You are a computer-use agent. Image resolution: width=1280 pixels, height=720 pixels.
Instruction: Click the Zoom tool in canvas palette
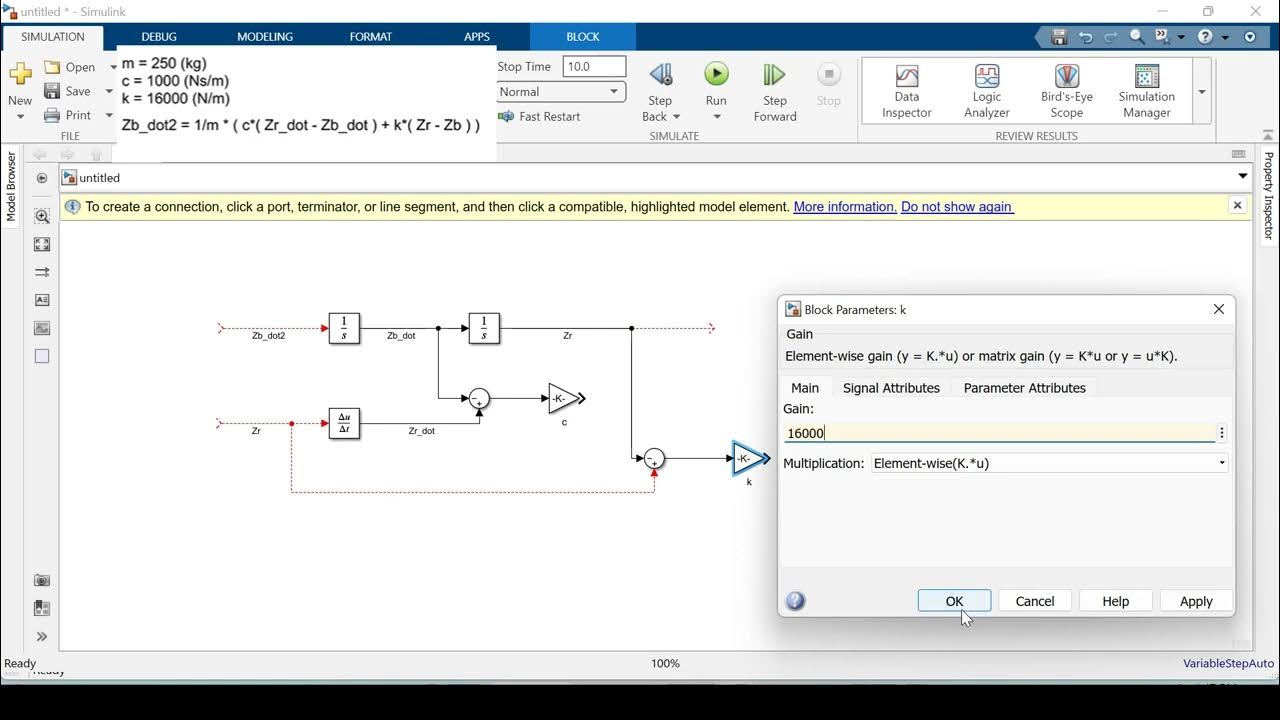tap(42, 216)
